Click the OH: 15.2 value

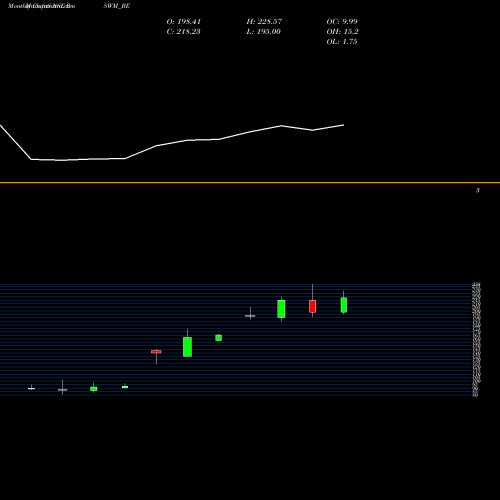click(342, 32)
